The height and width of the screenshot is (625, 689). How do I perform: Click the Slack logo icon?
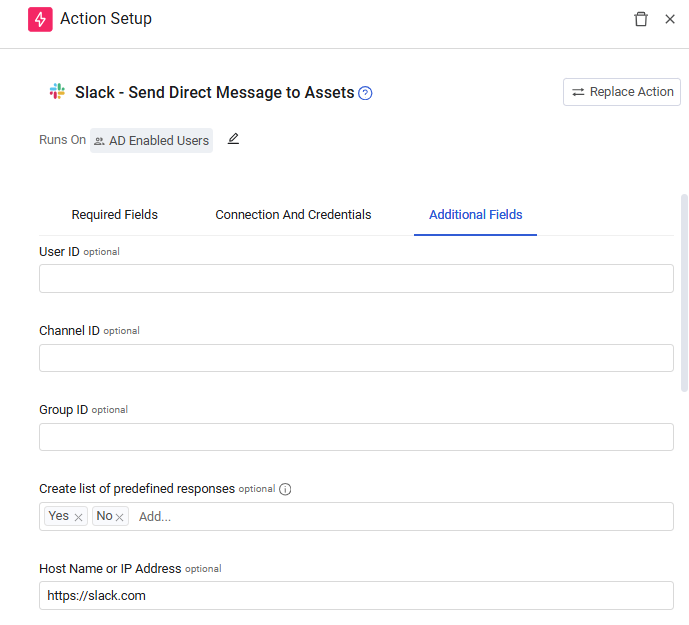click(x=57, y=91)
